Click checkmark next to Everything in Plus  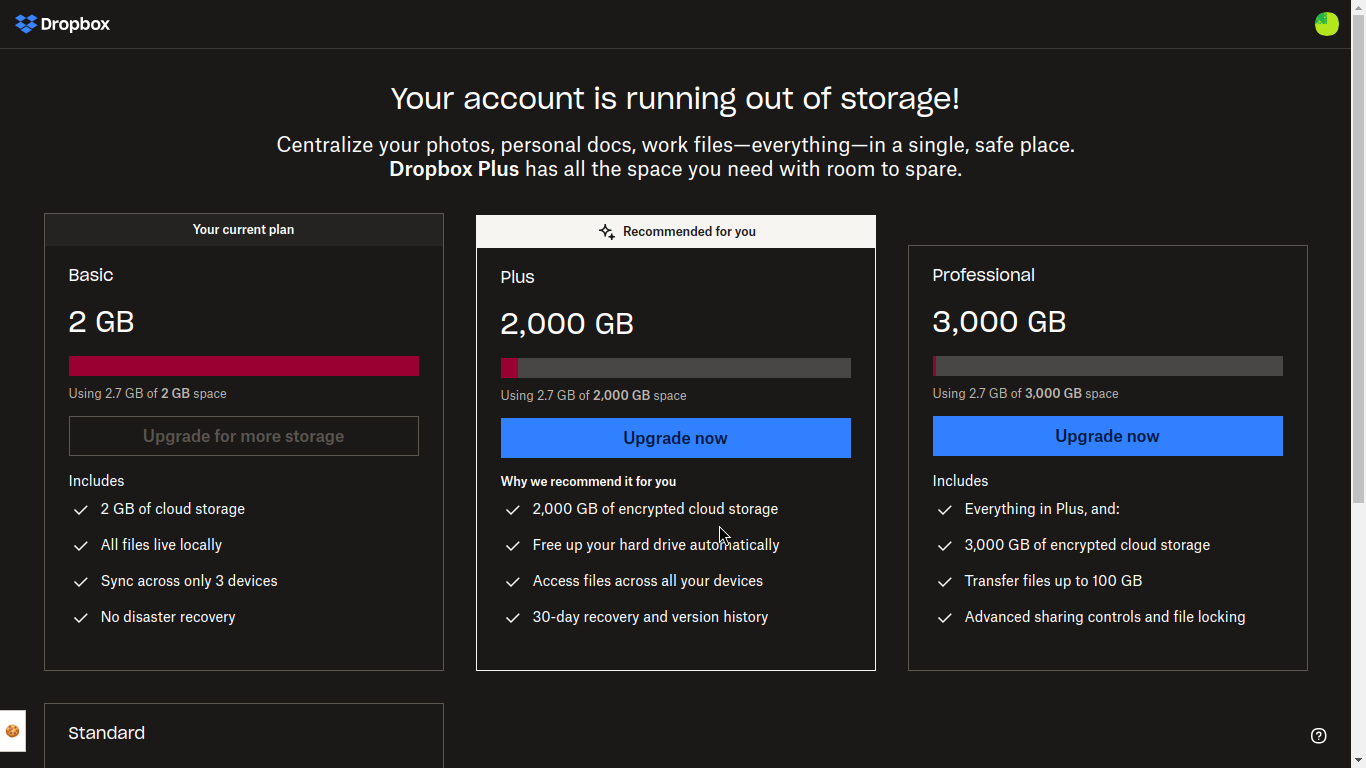[945, 510]
